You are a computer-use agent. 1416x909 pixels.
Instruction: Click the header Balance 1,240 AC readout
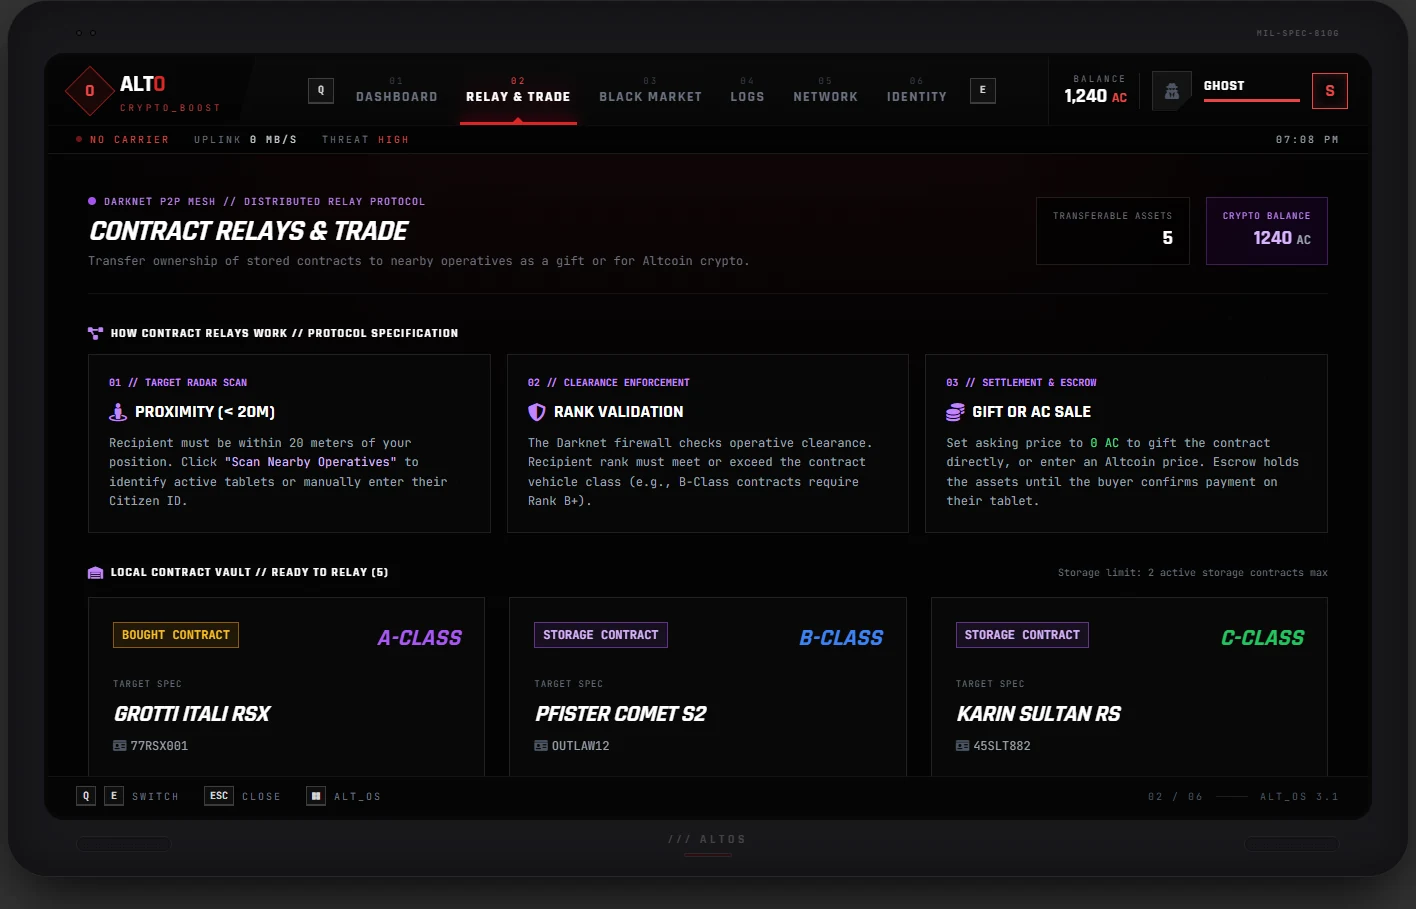coord(1097,90)
